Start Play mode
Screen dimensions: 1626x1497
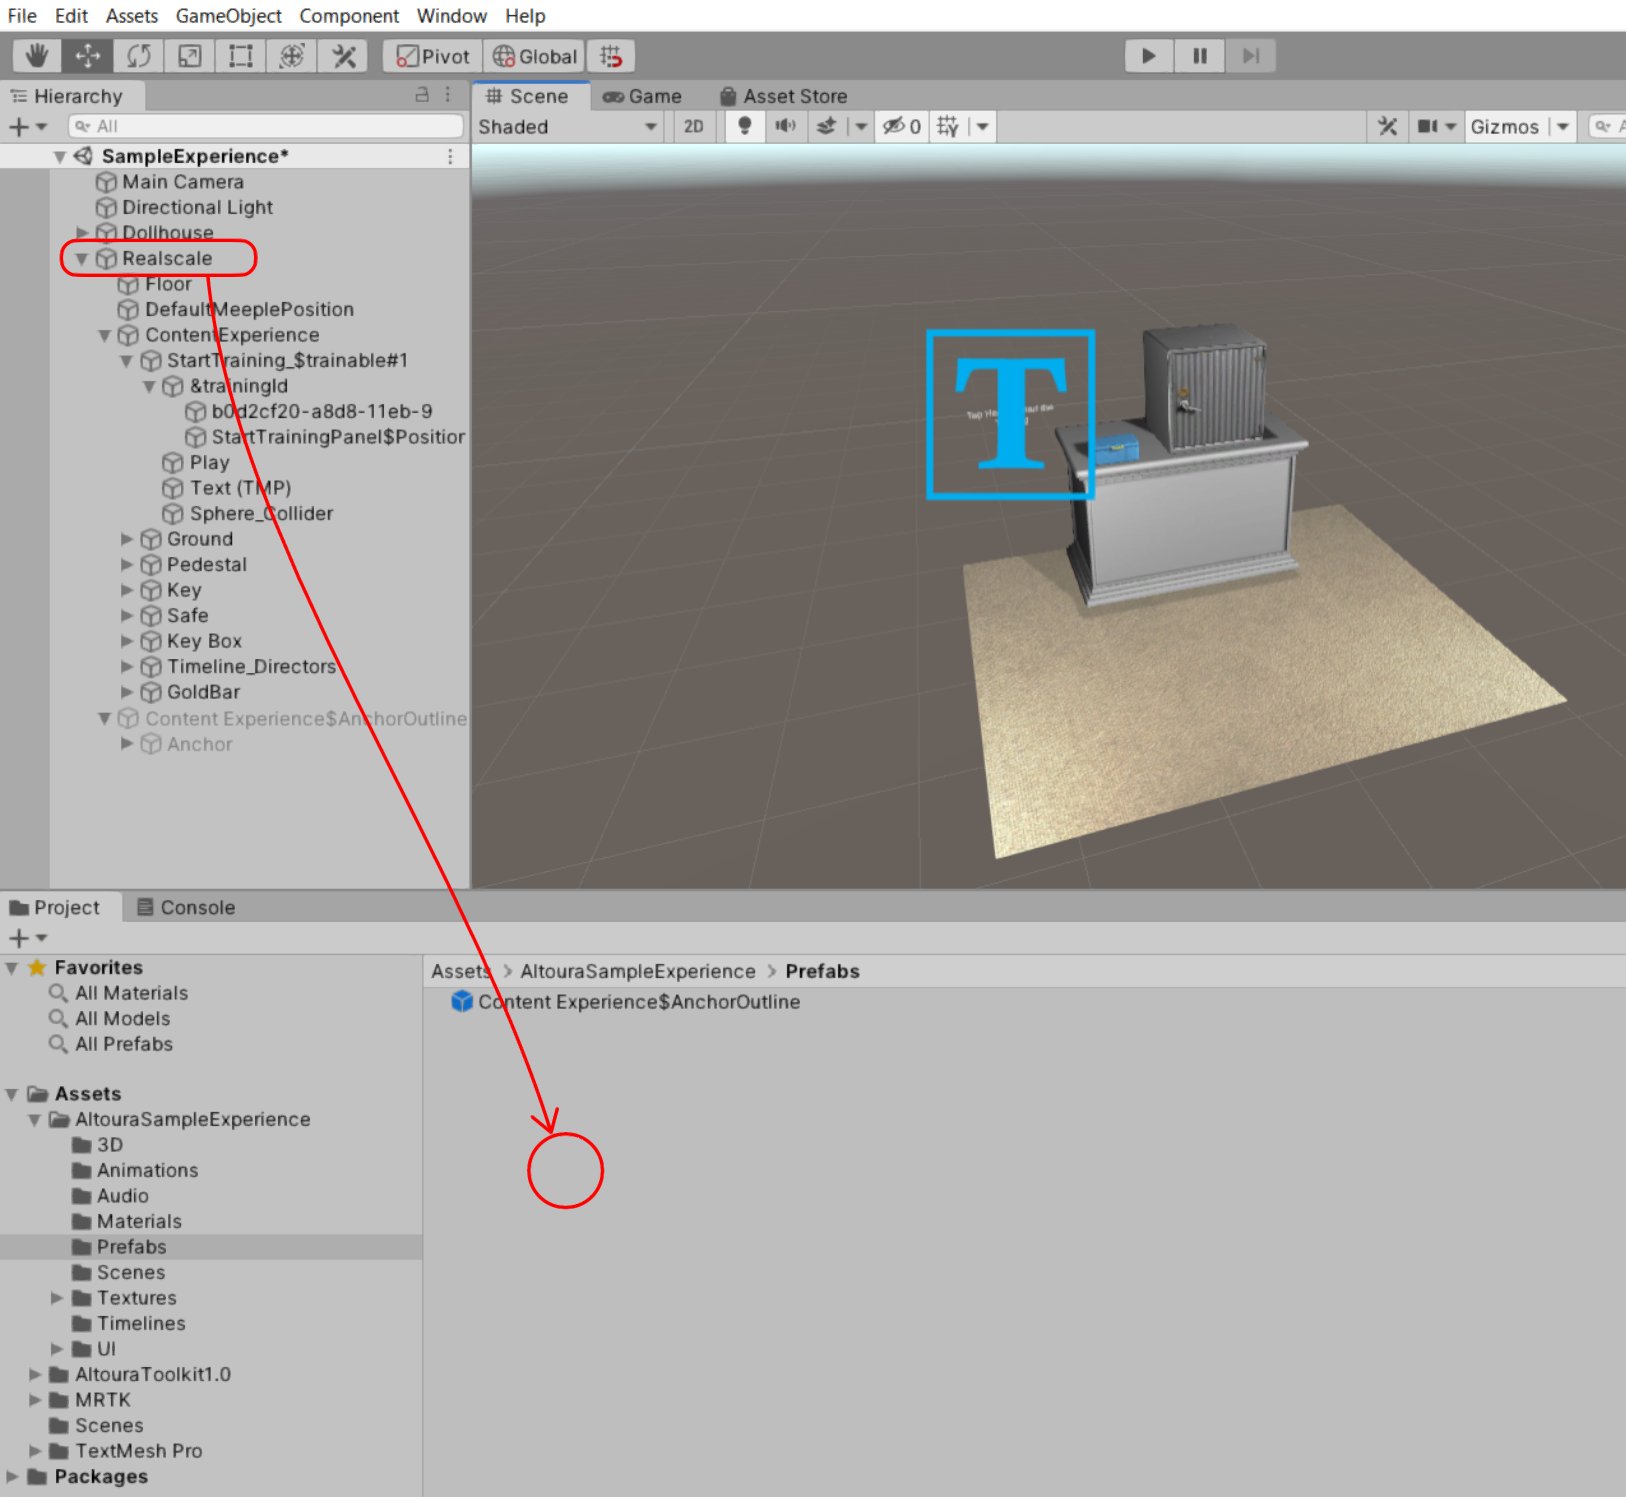point(1149,56)
